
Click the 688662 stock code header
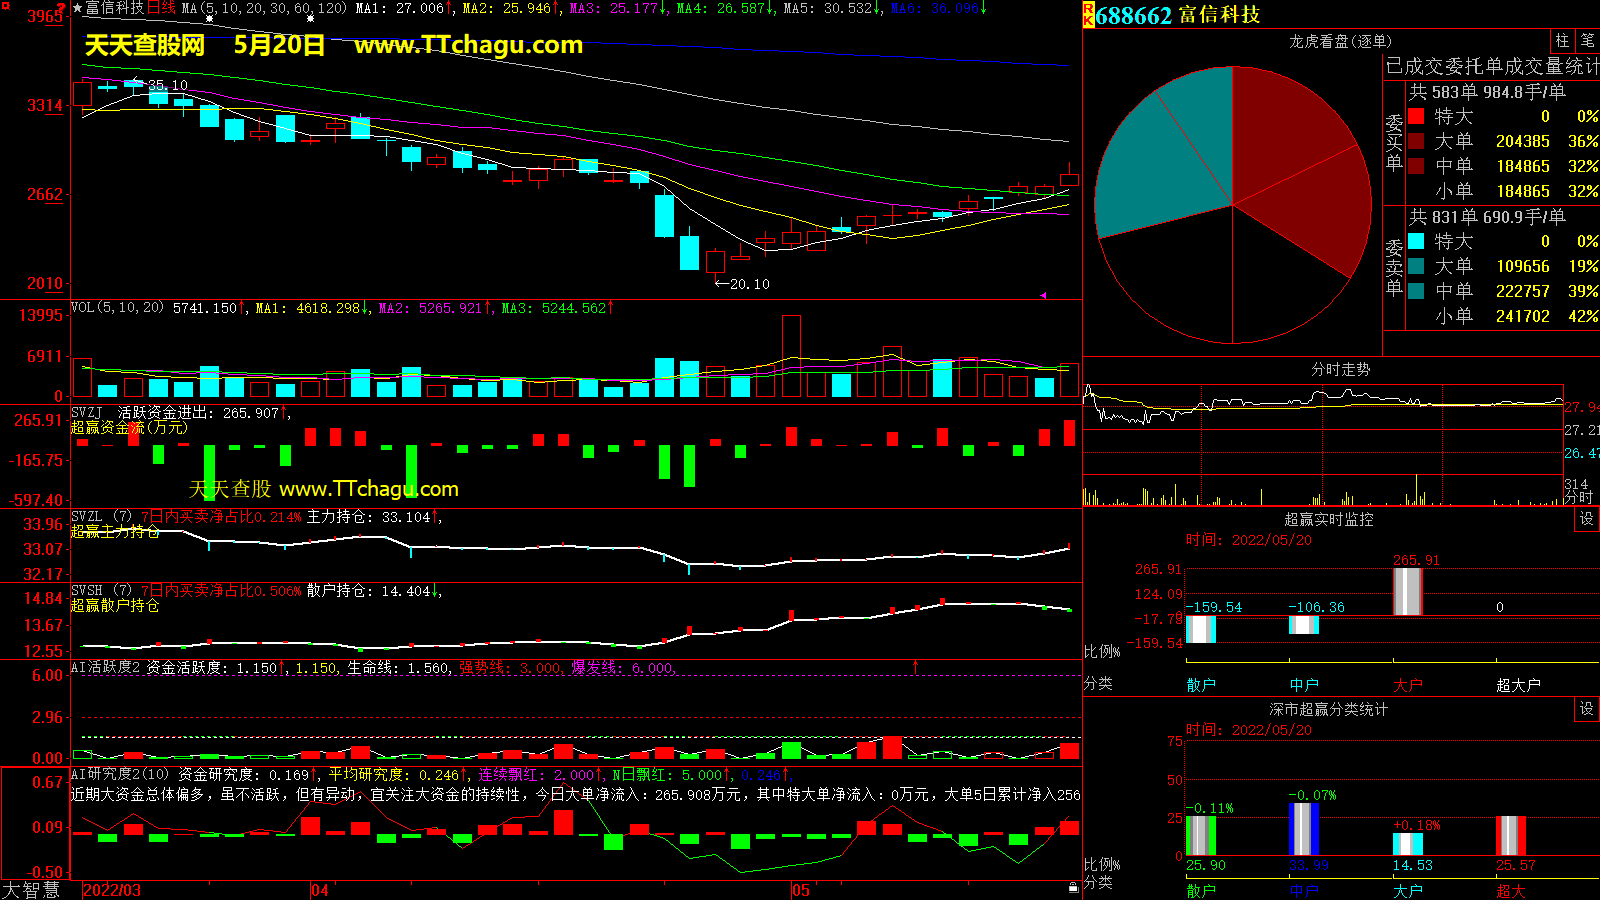(x=1133, y=15)
